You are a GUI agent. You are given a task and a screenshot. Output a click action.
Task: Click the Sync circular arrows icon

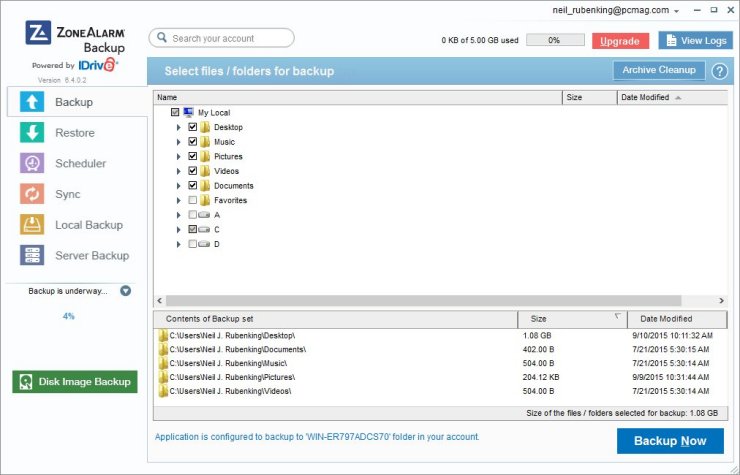pyautogui.click(x=32, y=194)
